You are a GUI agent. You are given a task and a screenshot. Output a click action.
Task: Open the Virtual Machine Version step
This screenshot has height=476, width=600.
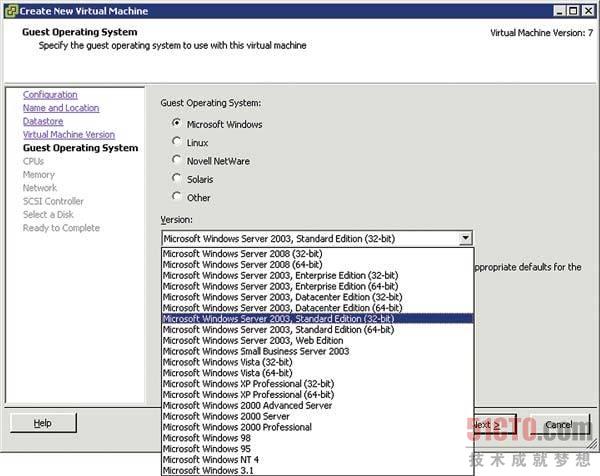(x=69, y=135)
